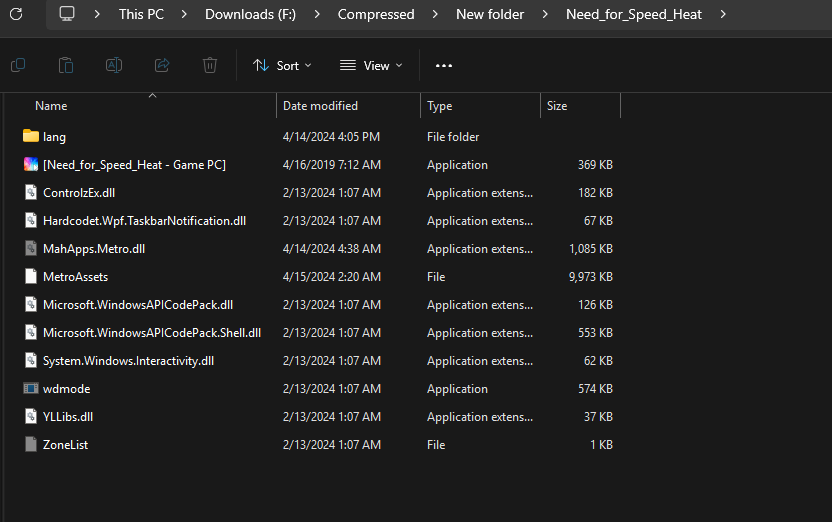This screenshot has height=522, width=832.
Task: Click the Share icon in toolbar
Action: (162, 65)
